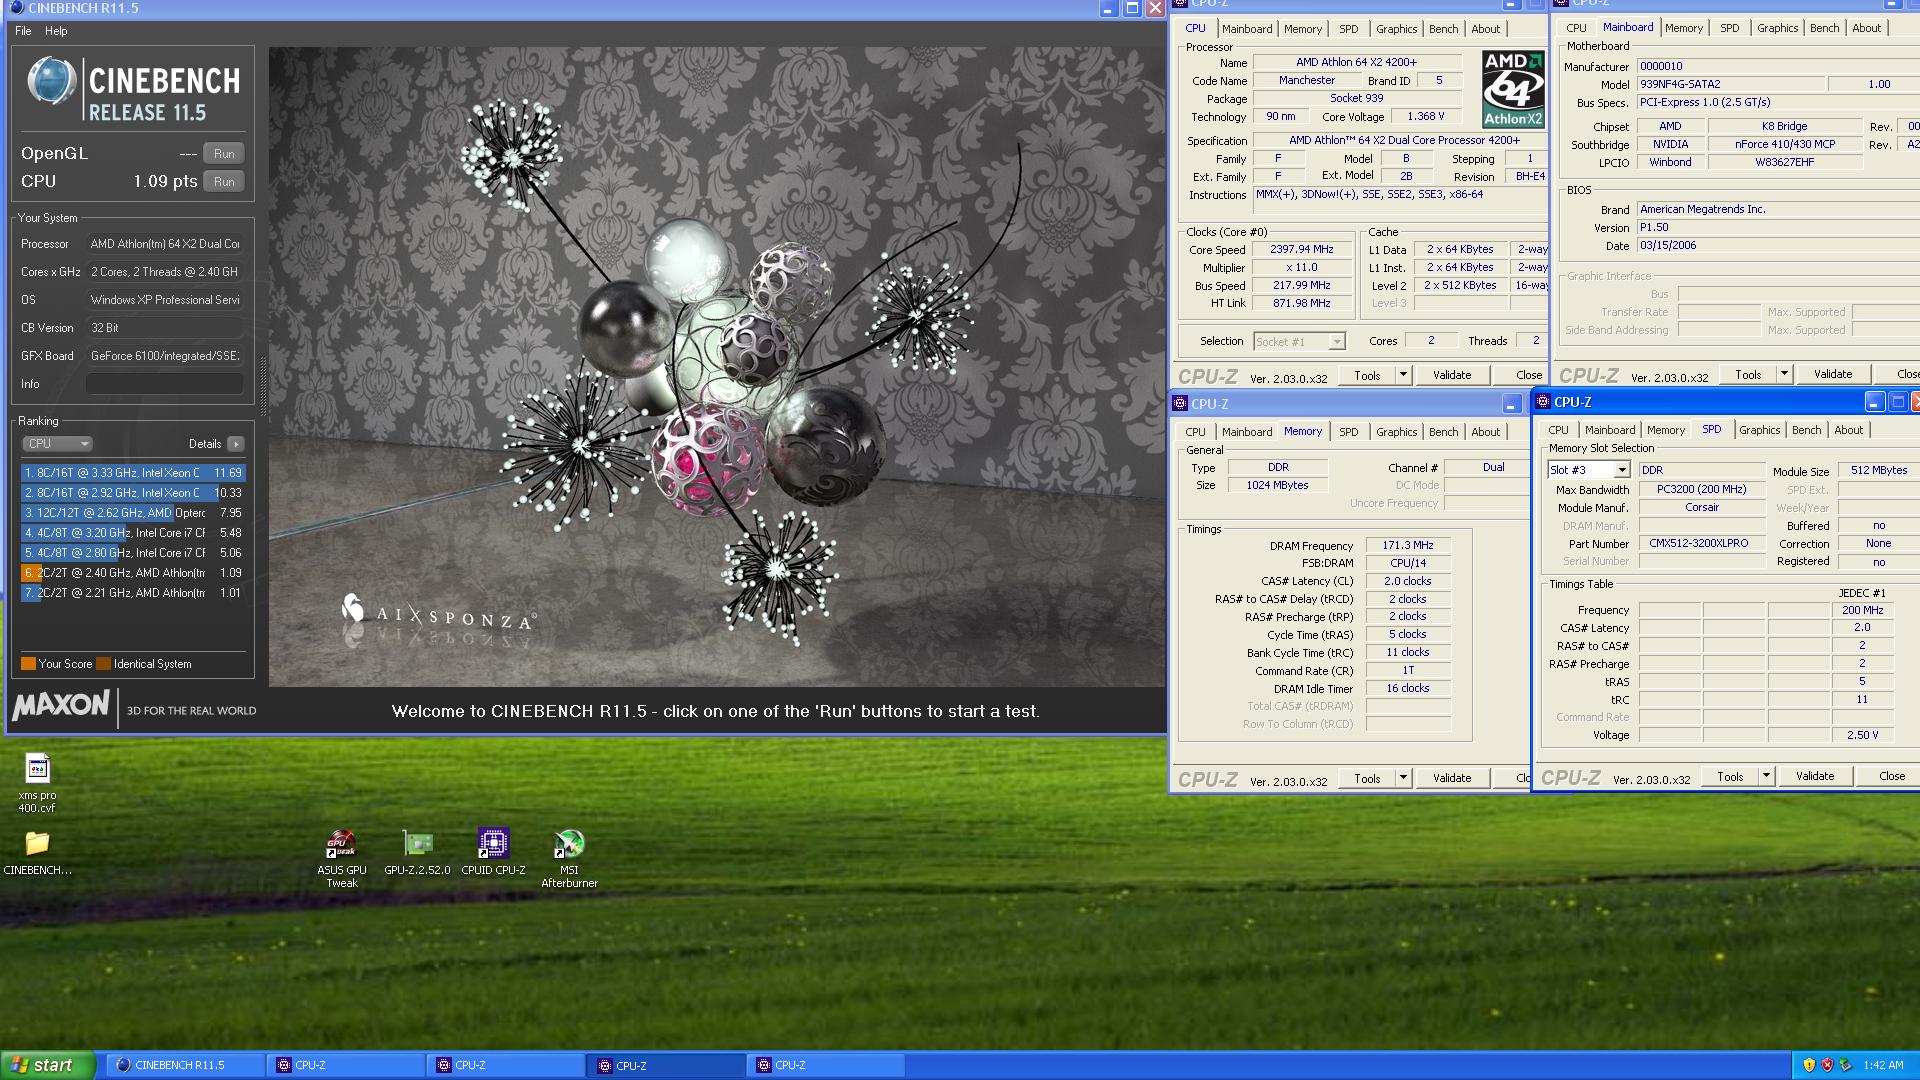1920x1080 pixels.
Task: Select ranking entry 8C/16T @ 3.33 GHz
Action: [x=132, y=473]
